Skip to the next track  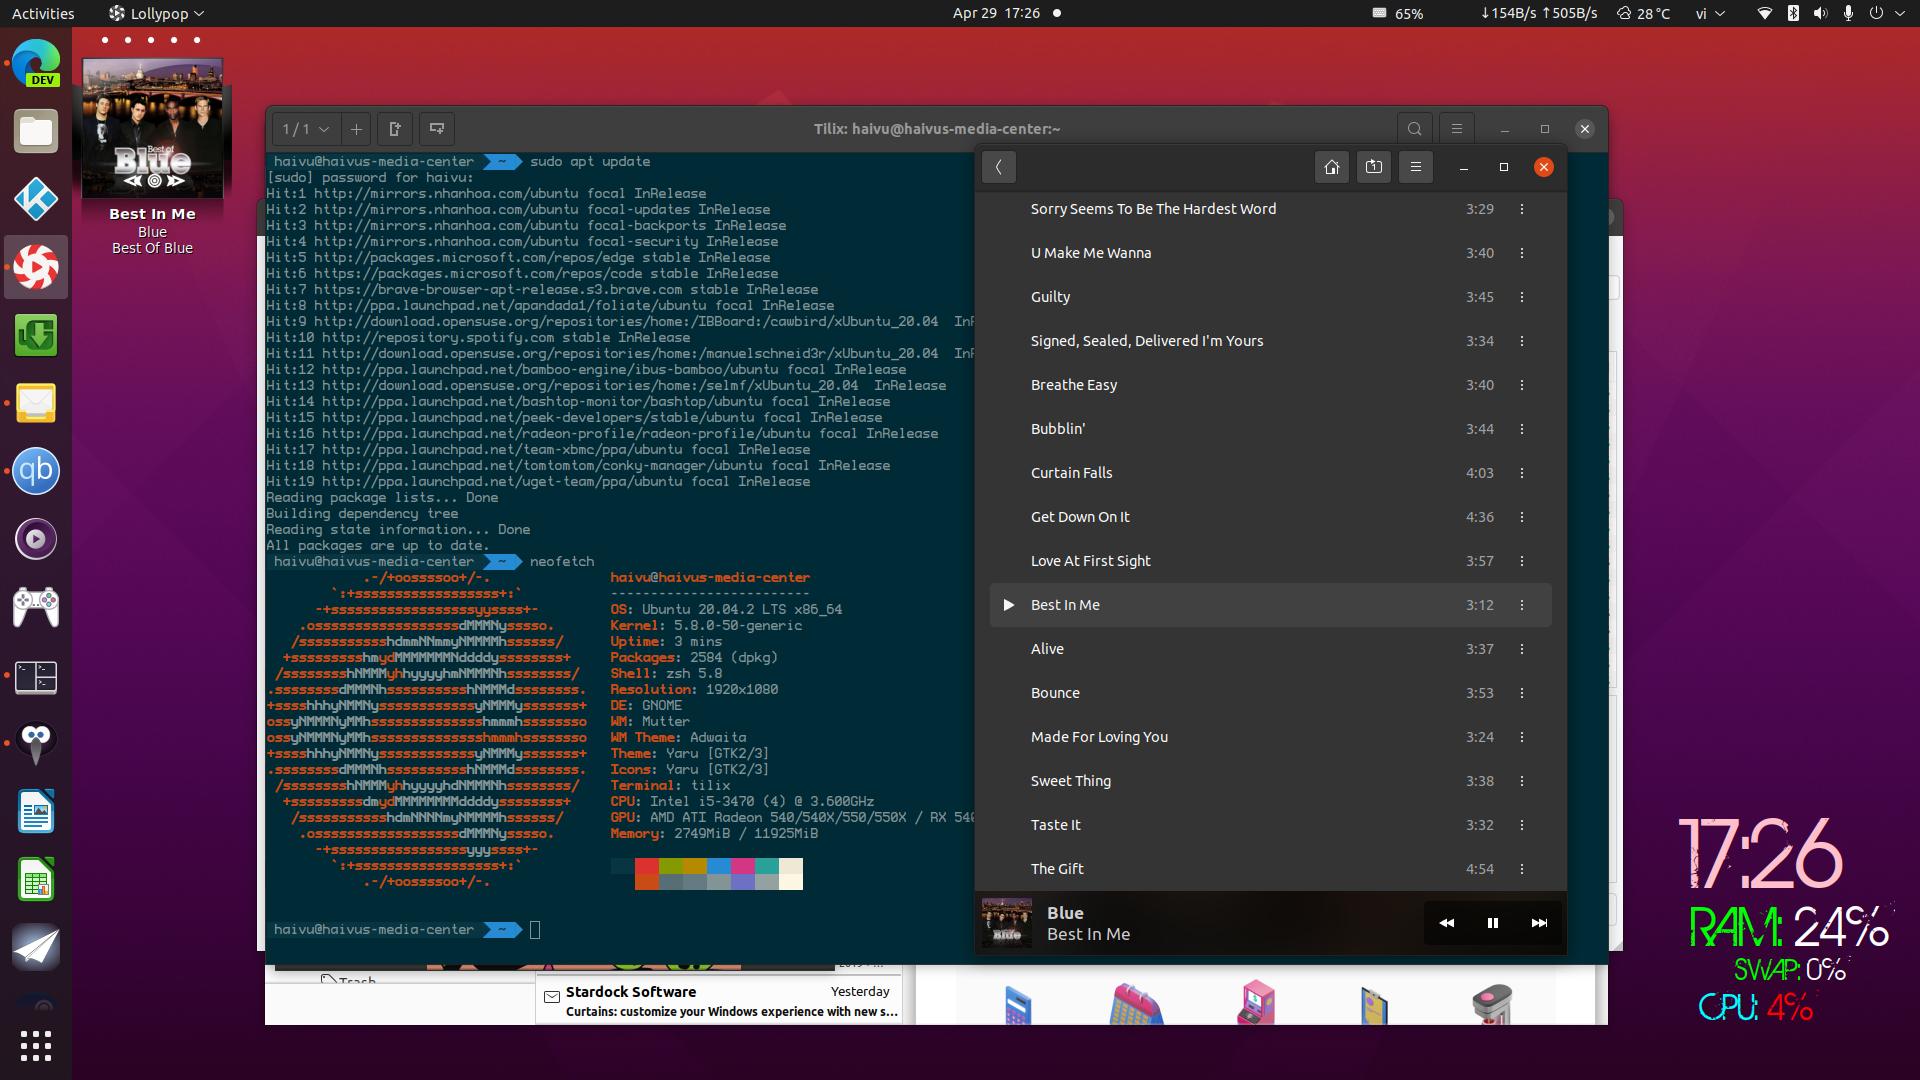[x=1539, y=923]
